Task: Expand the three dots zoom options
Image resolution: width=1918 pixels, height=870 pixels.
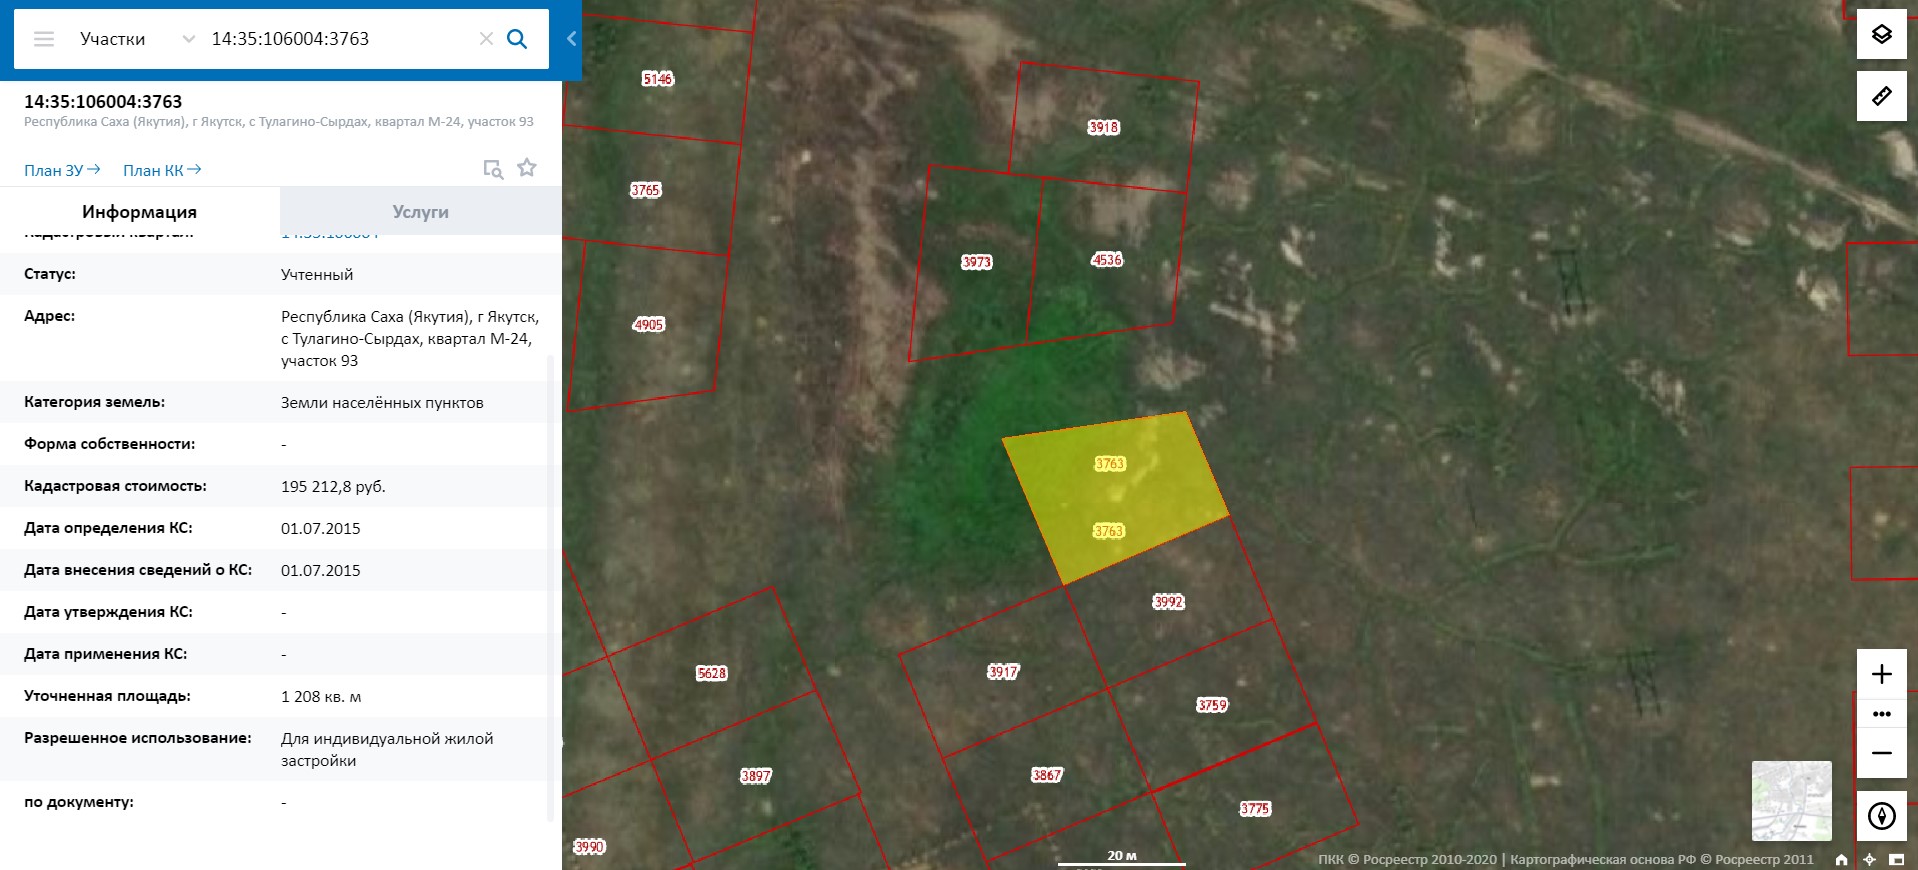Action: tap(1881, 714)
